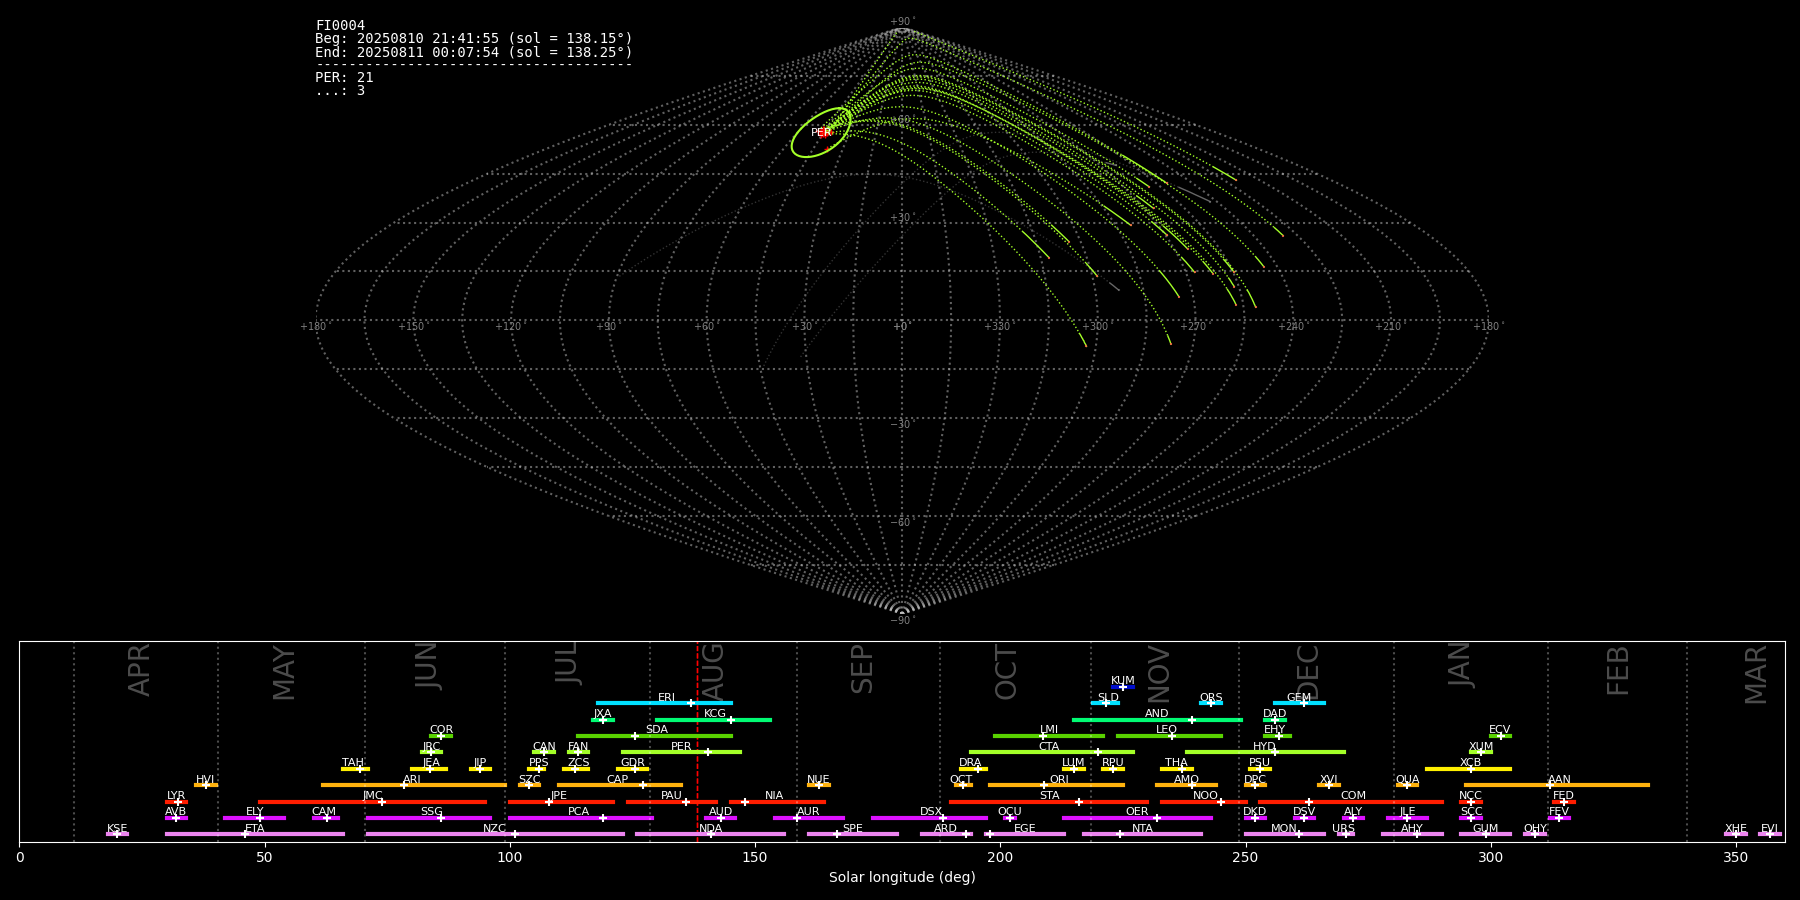Select the red JMC shower bar
1800x900 pixels.
click(373, 801)
